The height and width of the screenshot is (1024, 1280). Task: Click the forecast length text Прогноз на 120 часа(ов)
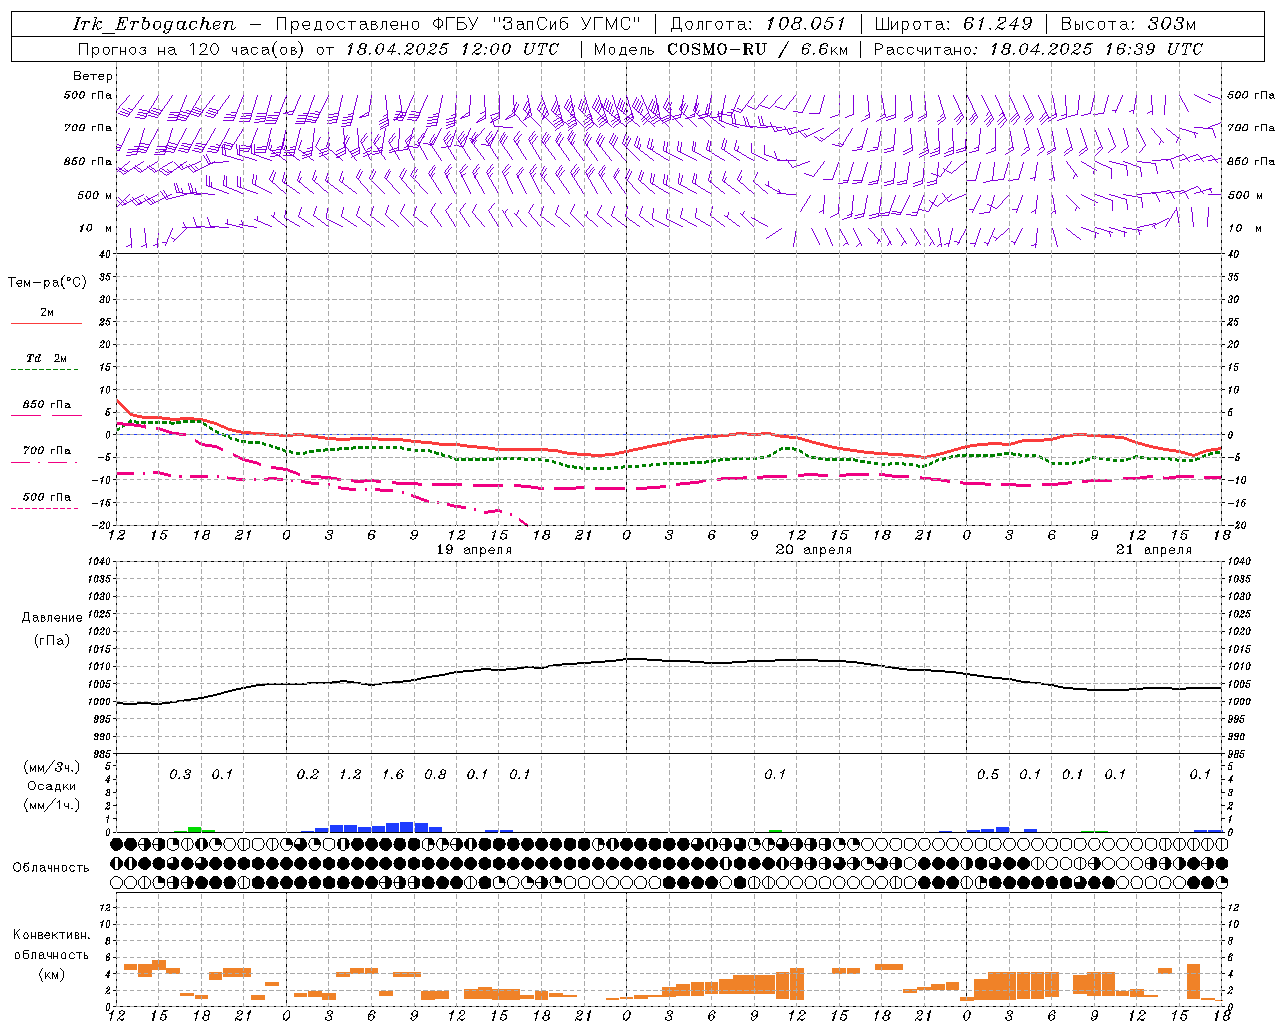[191, 49]
